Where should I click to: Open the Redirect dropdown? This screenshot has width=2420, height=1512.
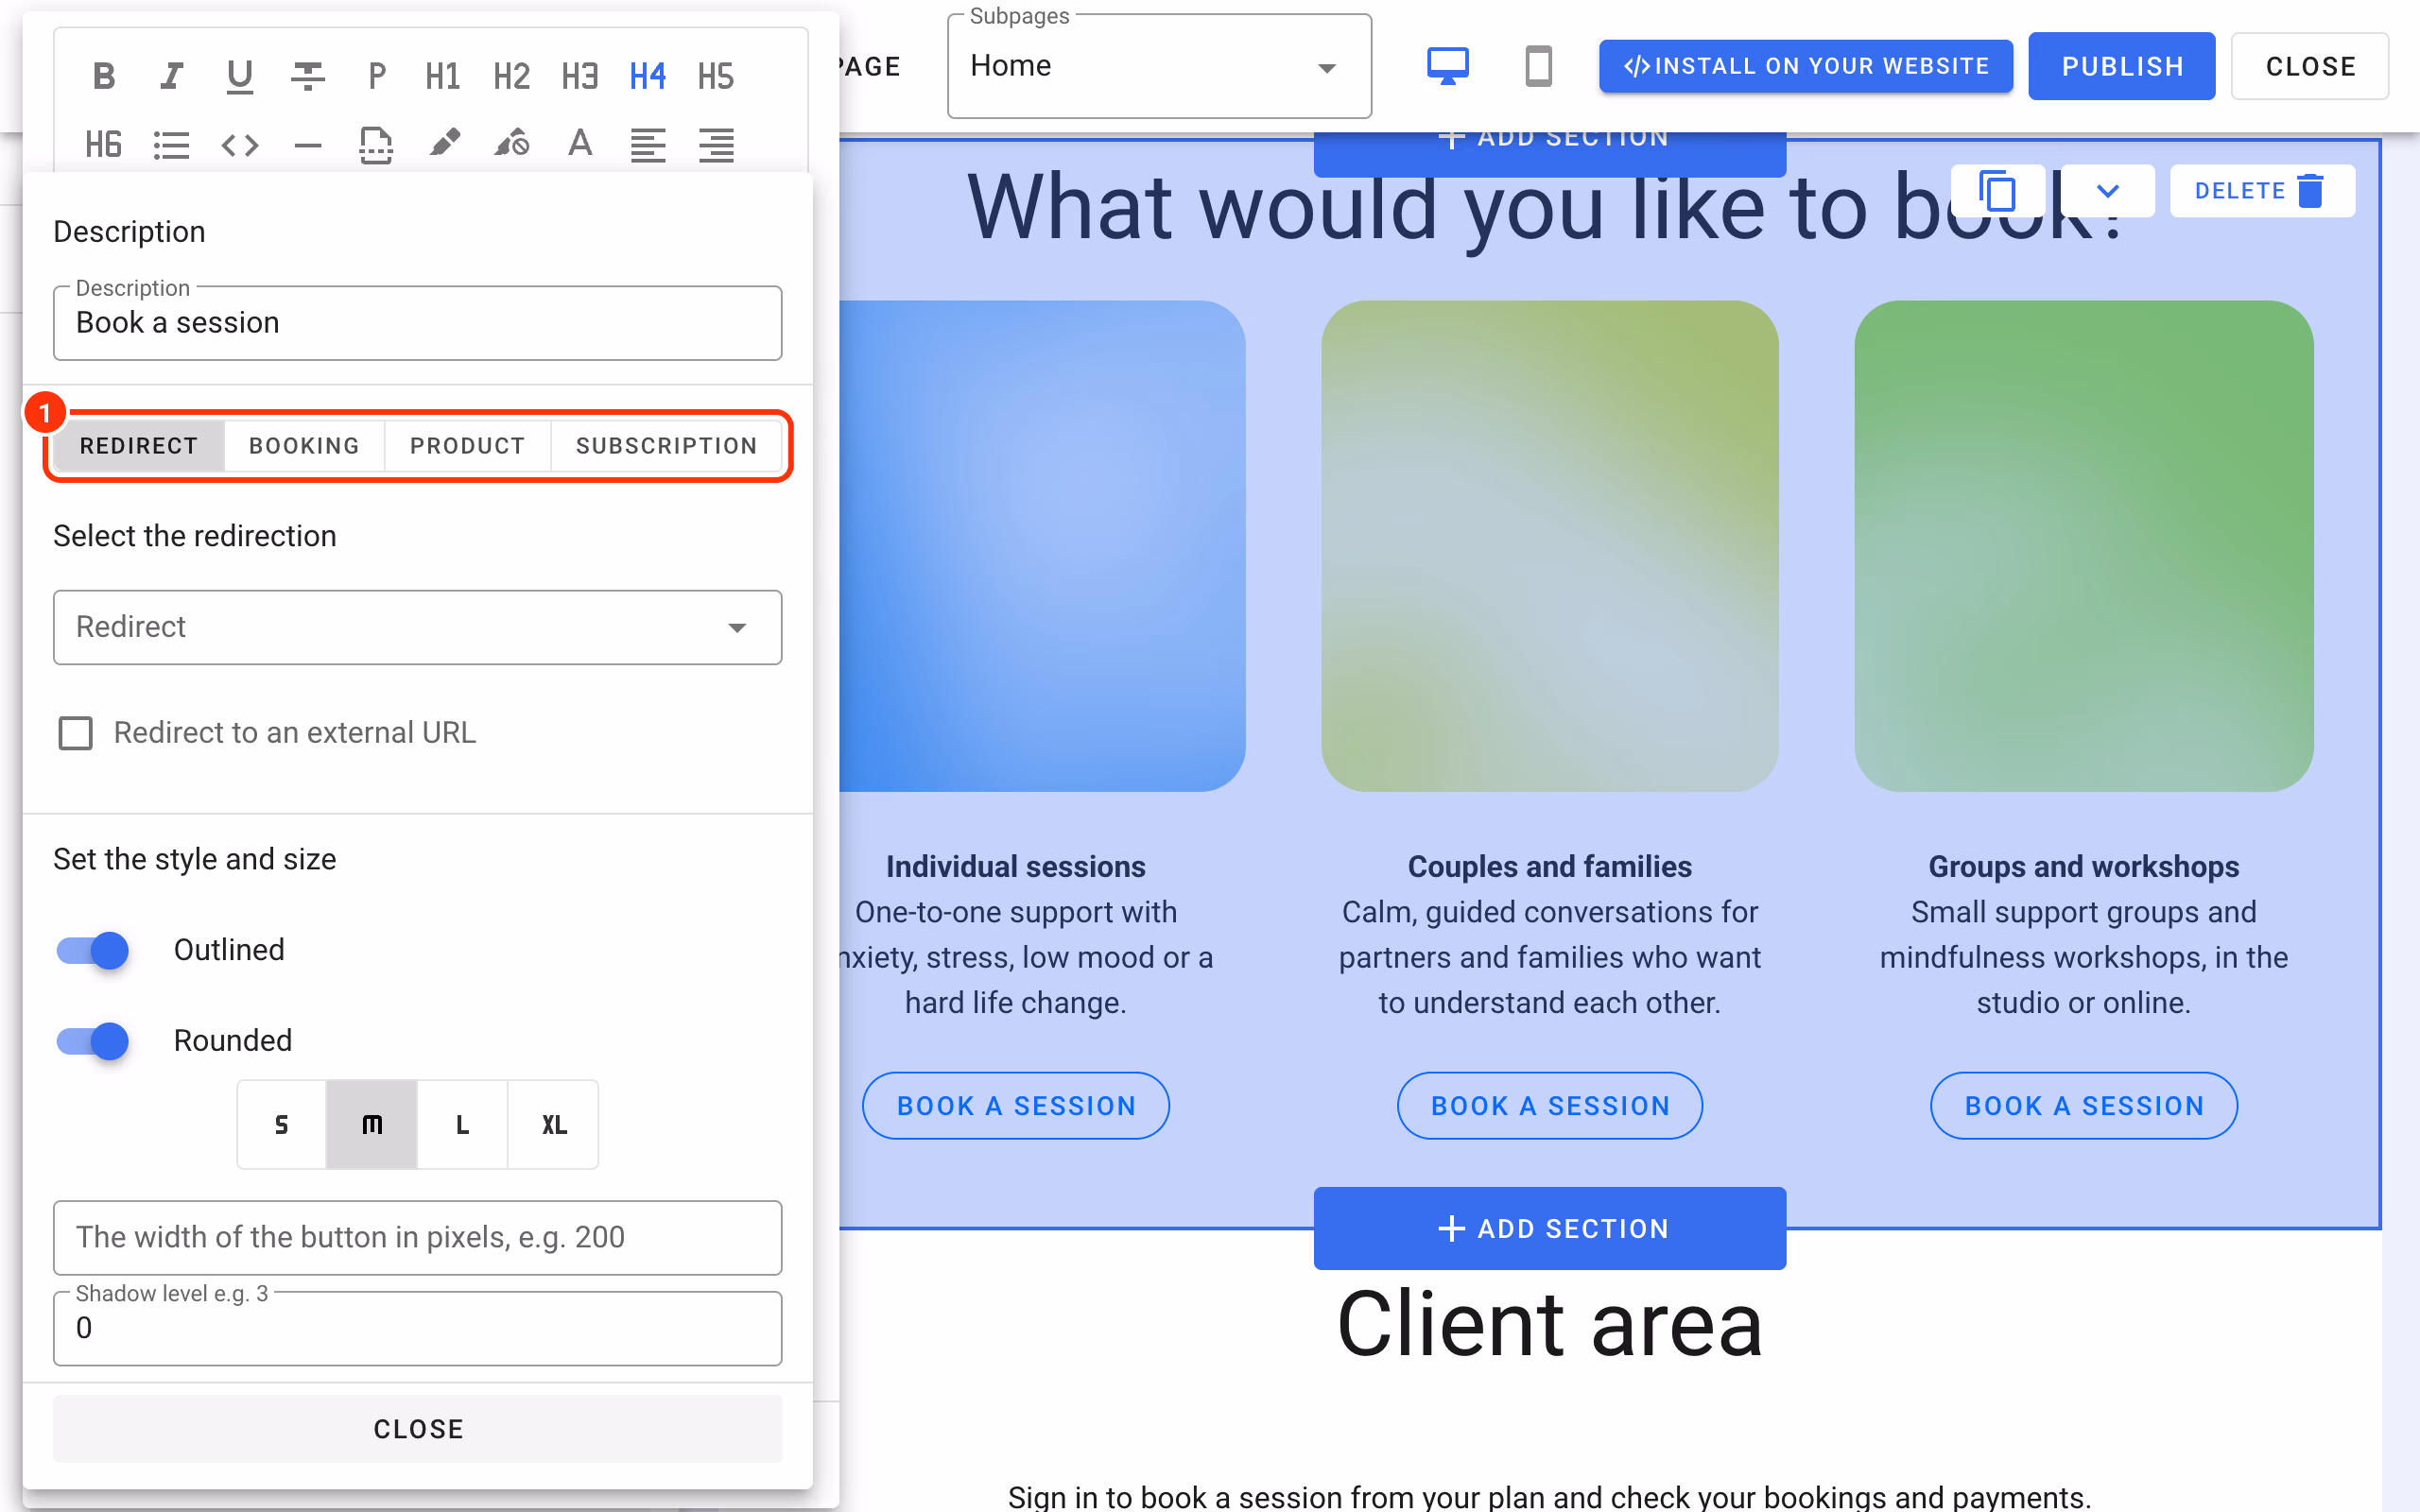click(x=417, y=627)
